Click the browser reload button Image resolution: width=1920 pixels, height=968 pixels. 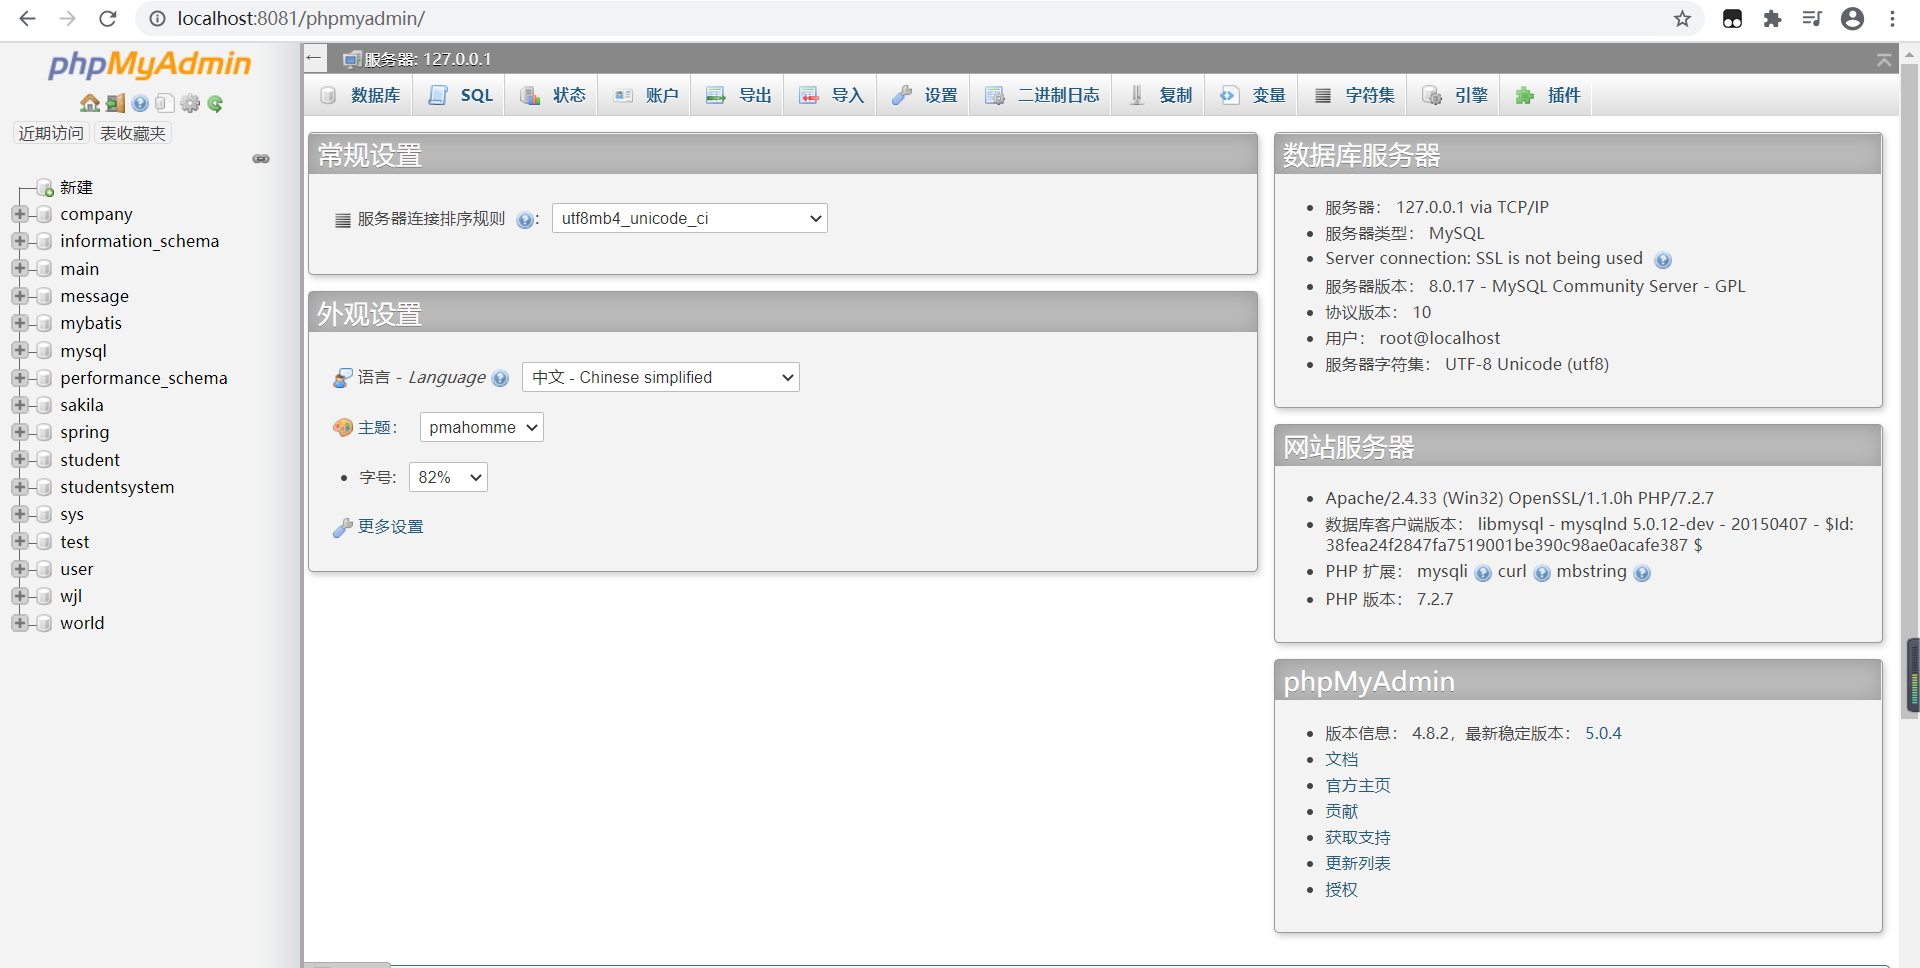(108, 19)
